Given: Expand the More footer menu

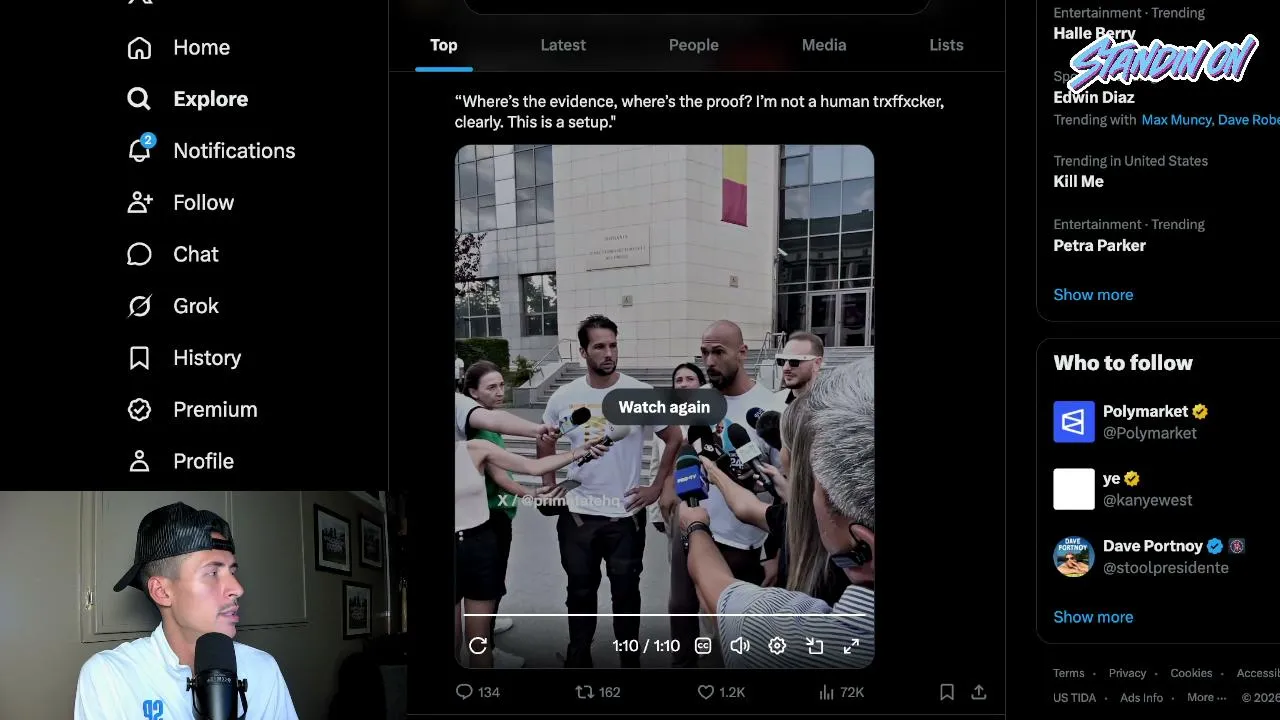Looking at the screenshot, I should click(1206, 698).
